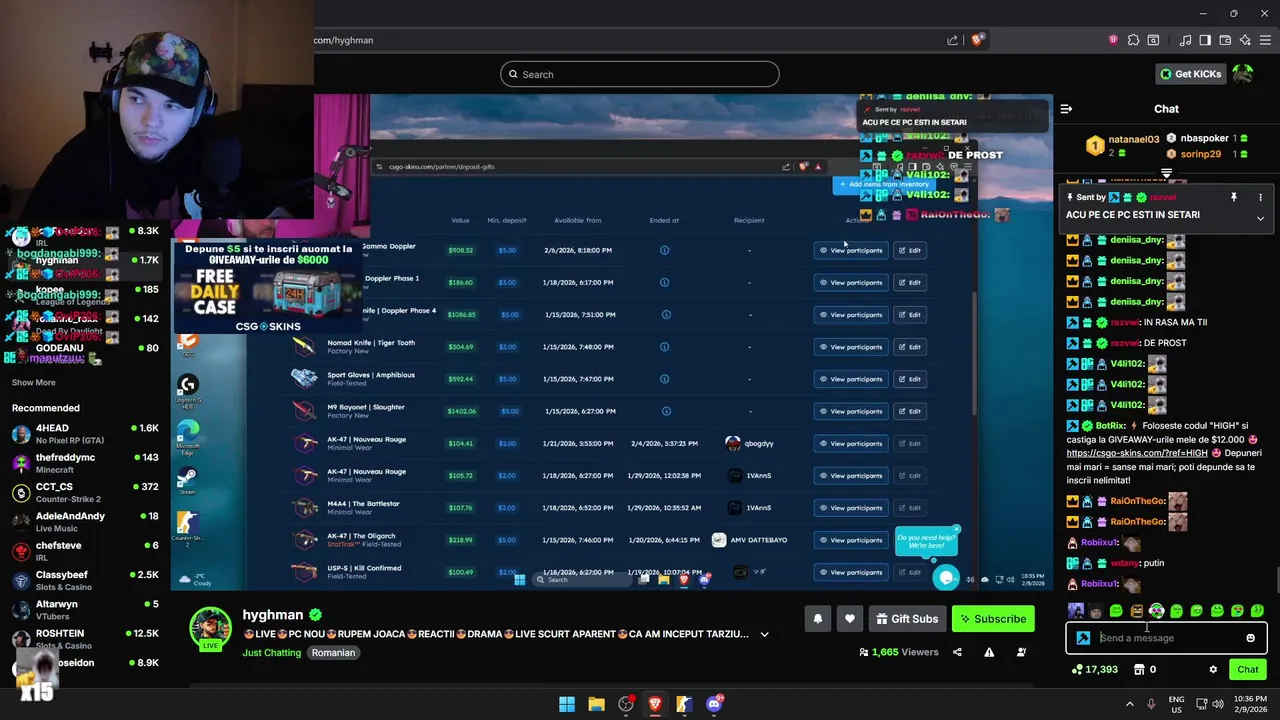Click the Just Chatting category link

point(271,652)
